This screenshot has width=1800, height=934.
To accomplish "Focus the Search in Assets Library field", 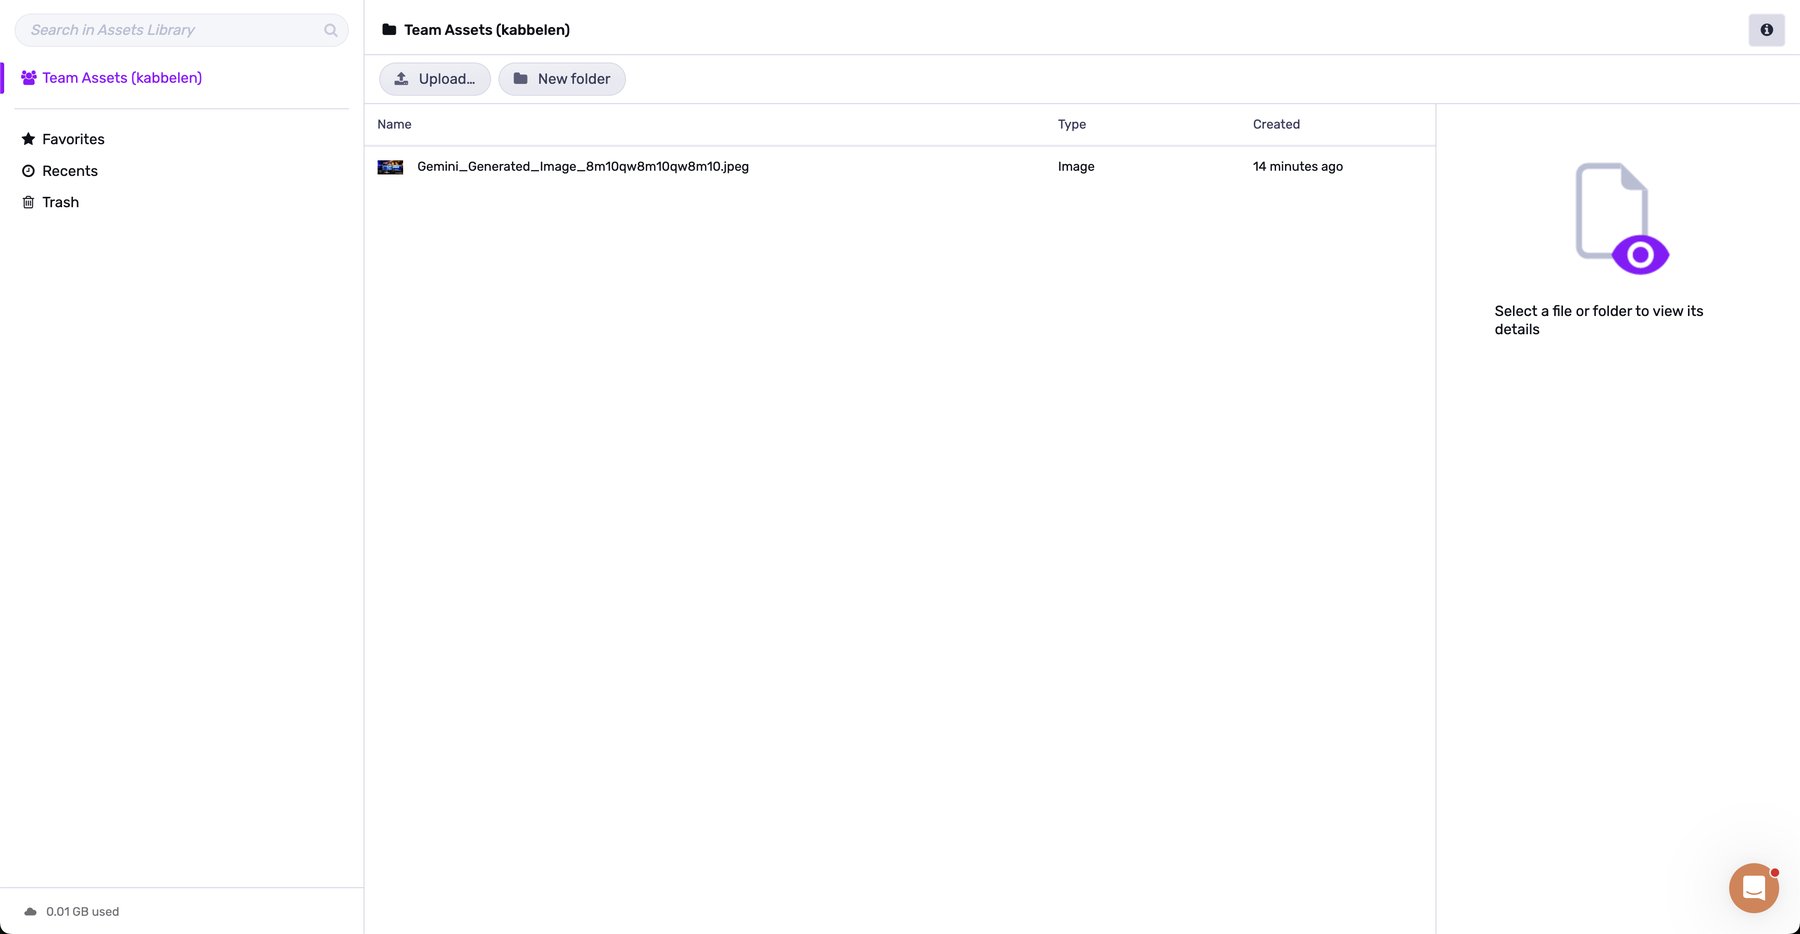I will pos(181,30).
